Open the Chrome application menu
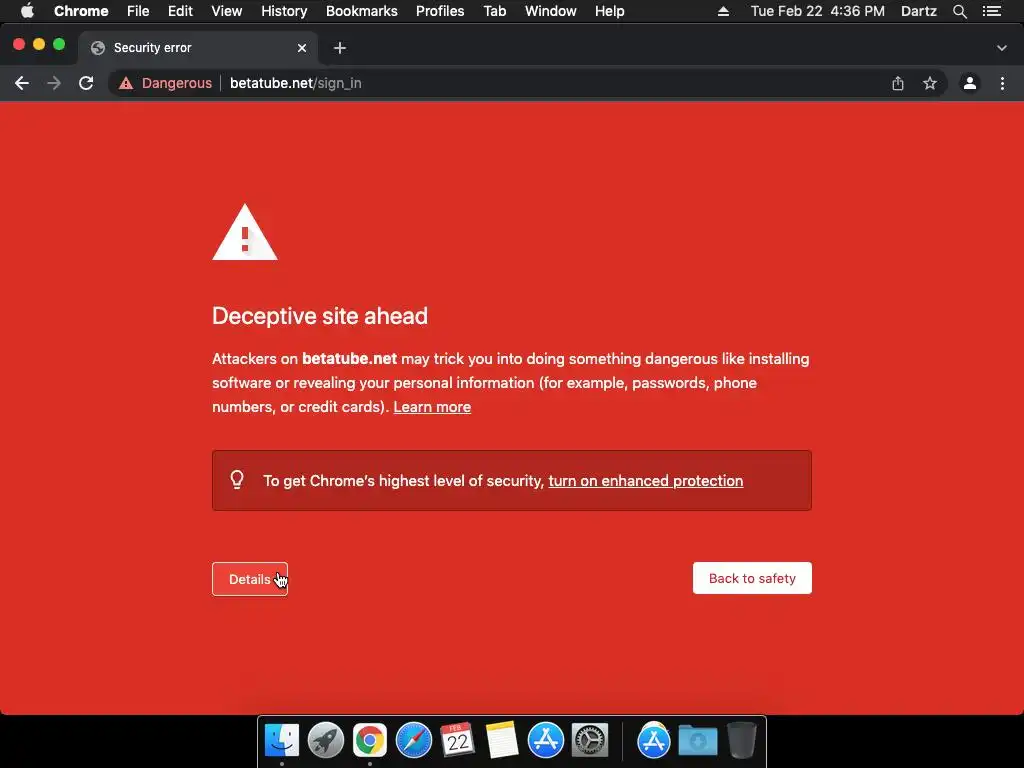Screen dimensions: 1024x768 coord(81,11)
